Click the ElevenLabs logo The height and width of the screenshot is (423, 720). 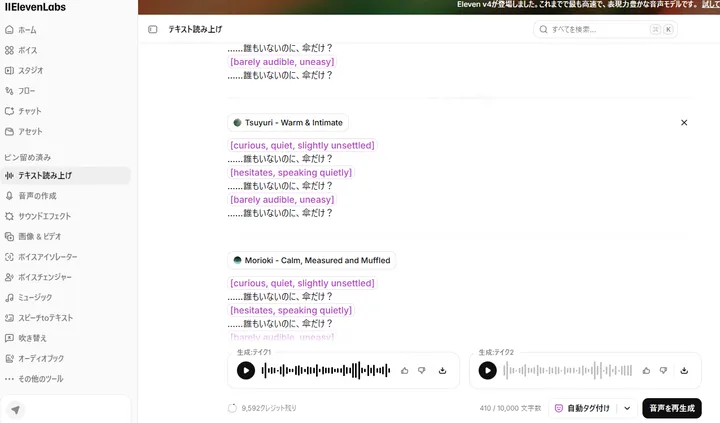pos(35,7)
